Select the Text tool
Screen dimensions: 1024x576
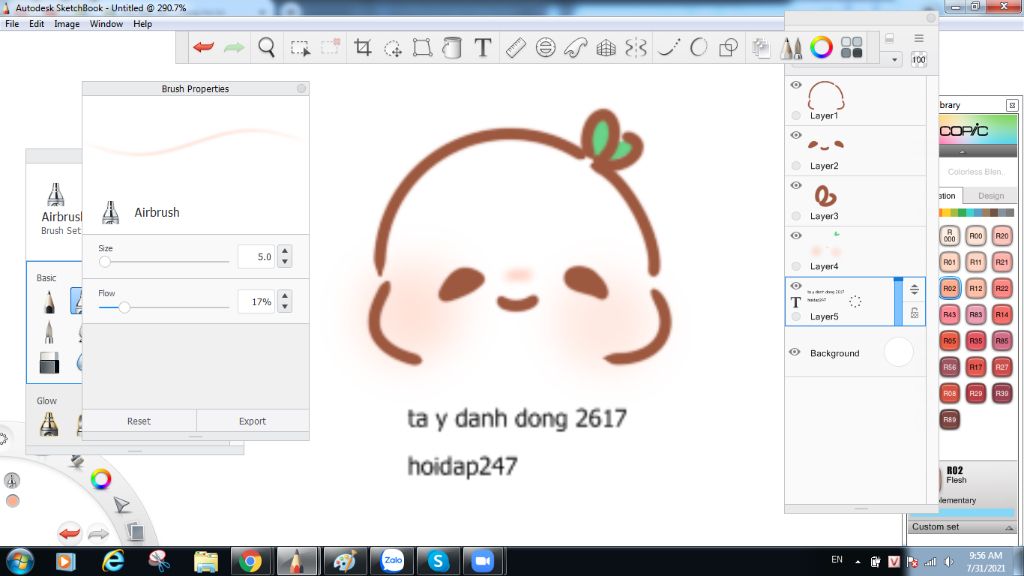[483, 48]
